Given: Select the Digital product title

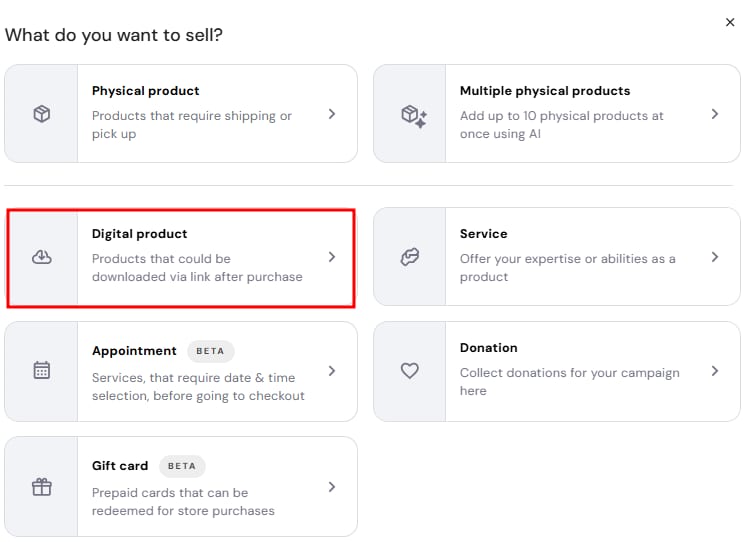Looking at the screenshot, I should coord(139,234).
